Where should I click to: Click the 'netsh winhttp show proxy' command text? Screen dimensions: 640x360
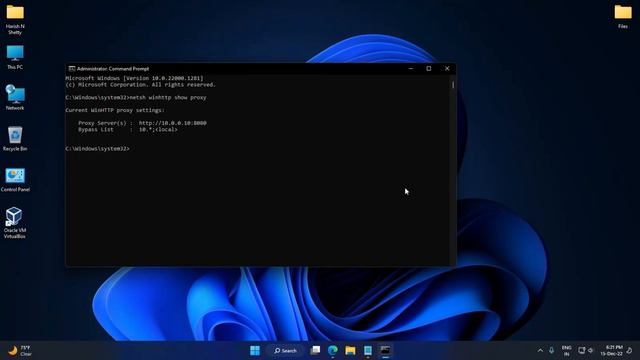(168, 98)
